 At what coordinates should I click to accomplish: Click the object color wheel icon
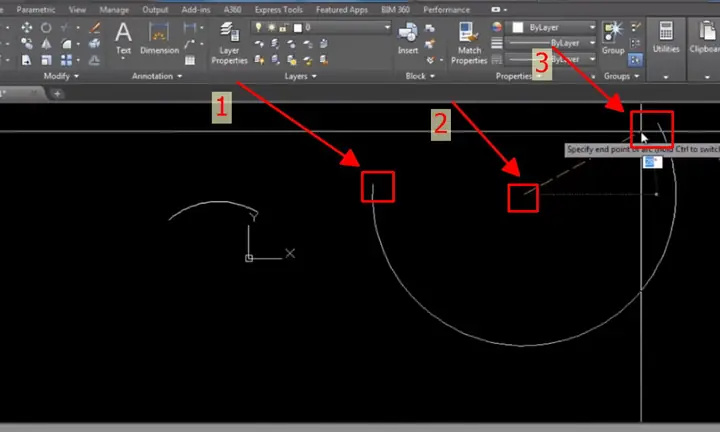(x=497, y=27)
